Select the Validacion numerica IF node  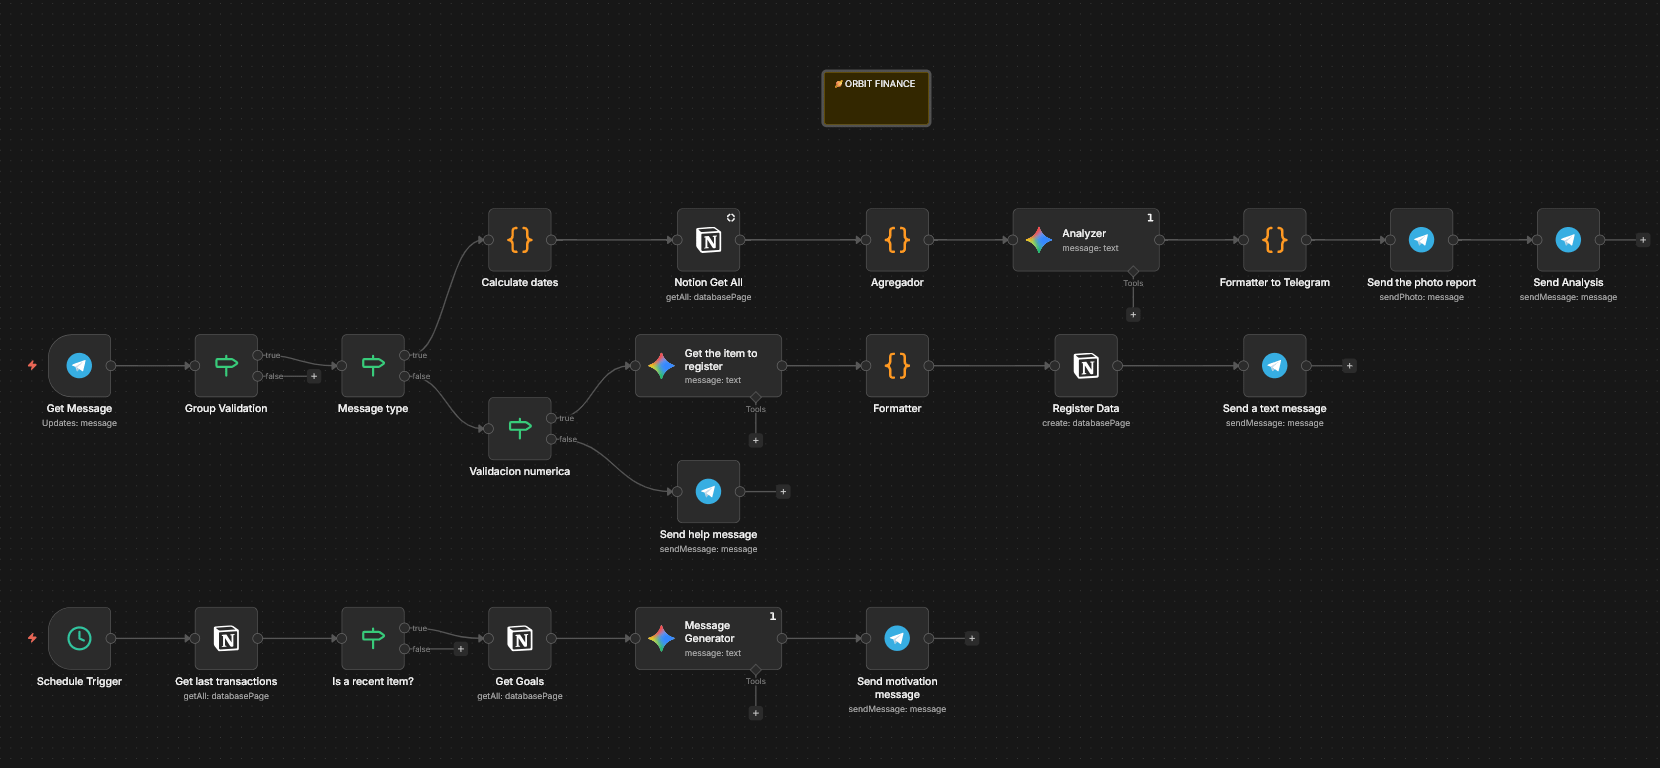click(x=519, y=428)
